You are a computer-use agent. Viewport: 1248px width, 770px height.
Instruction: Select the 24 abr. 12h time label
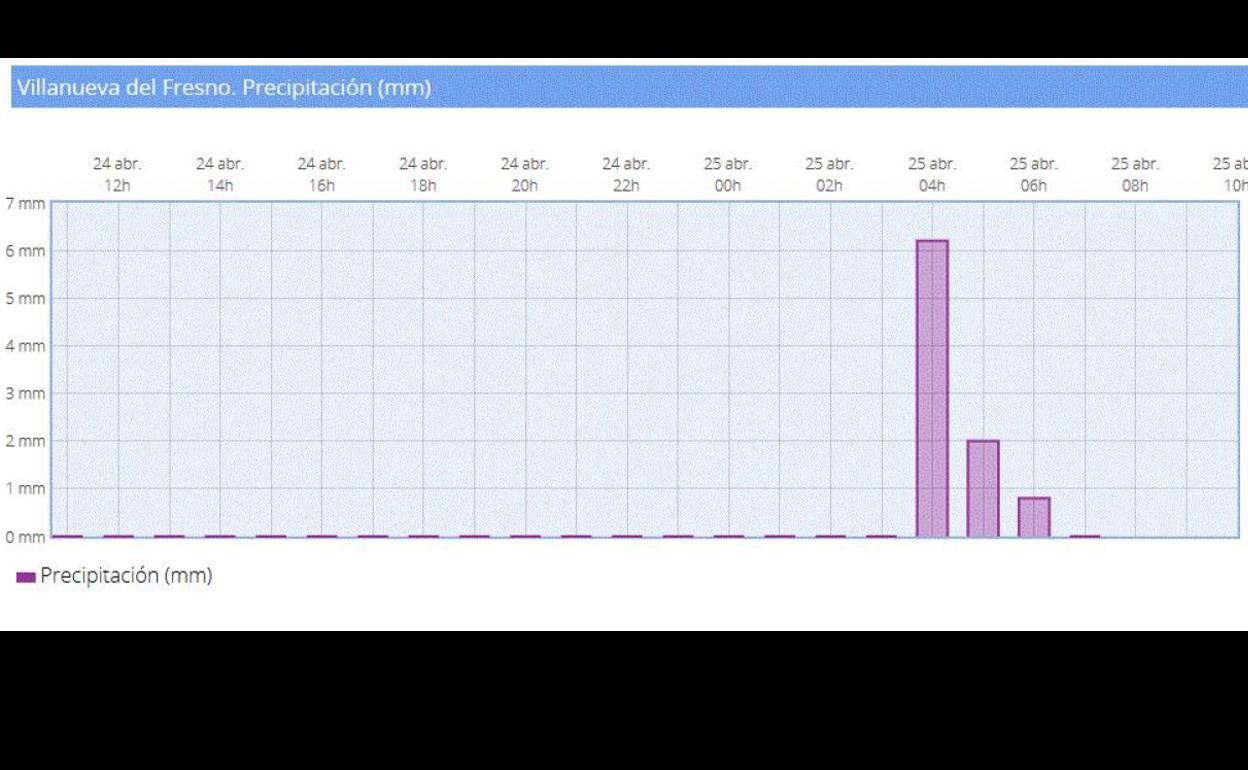click(118, 175)
